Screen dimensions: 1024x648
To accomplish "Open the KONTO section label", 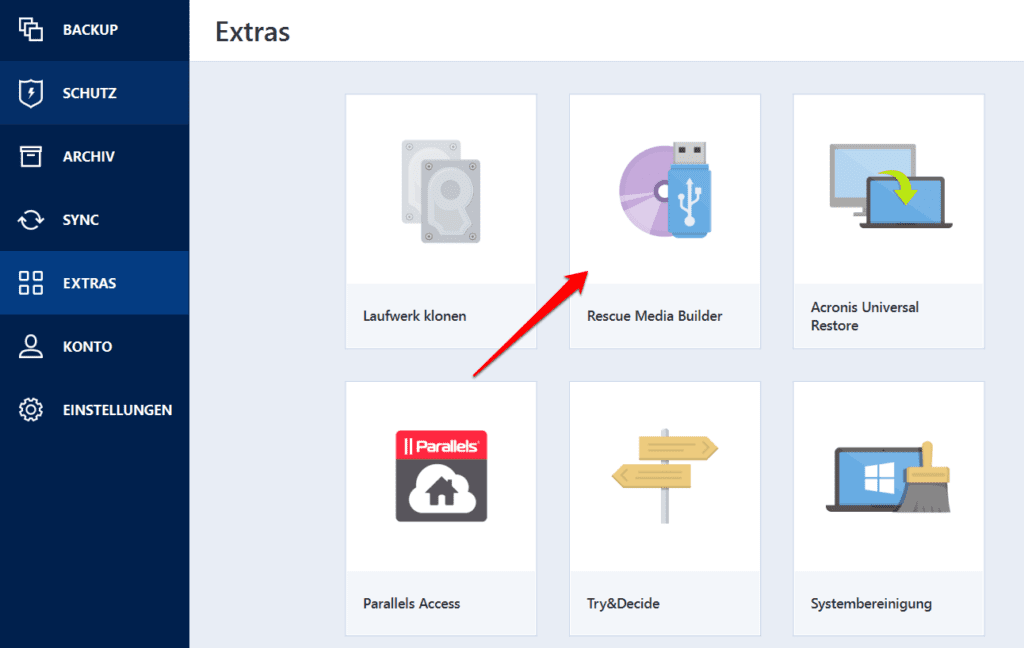I will point(88,347).
